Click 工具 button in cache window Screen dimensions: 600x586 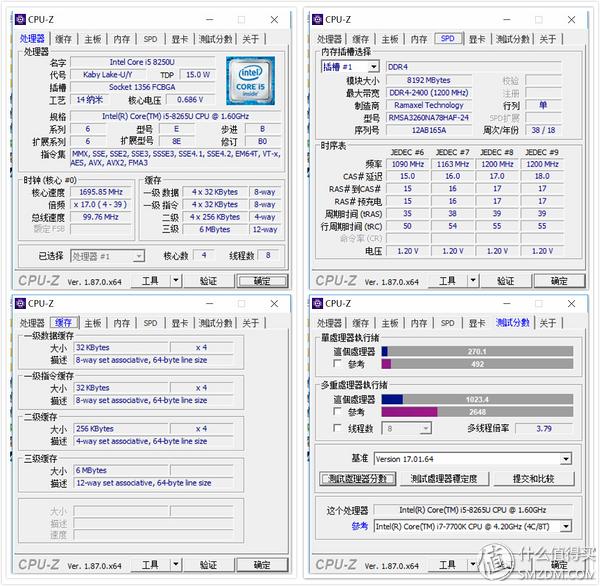150,565
